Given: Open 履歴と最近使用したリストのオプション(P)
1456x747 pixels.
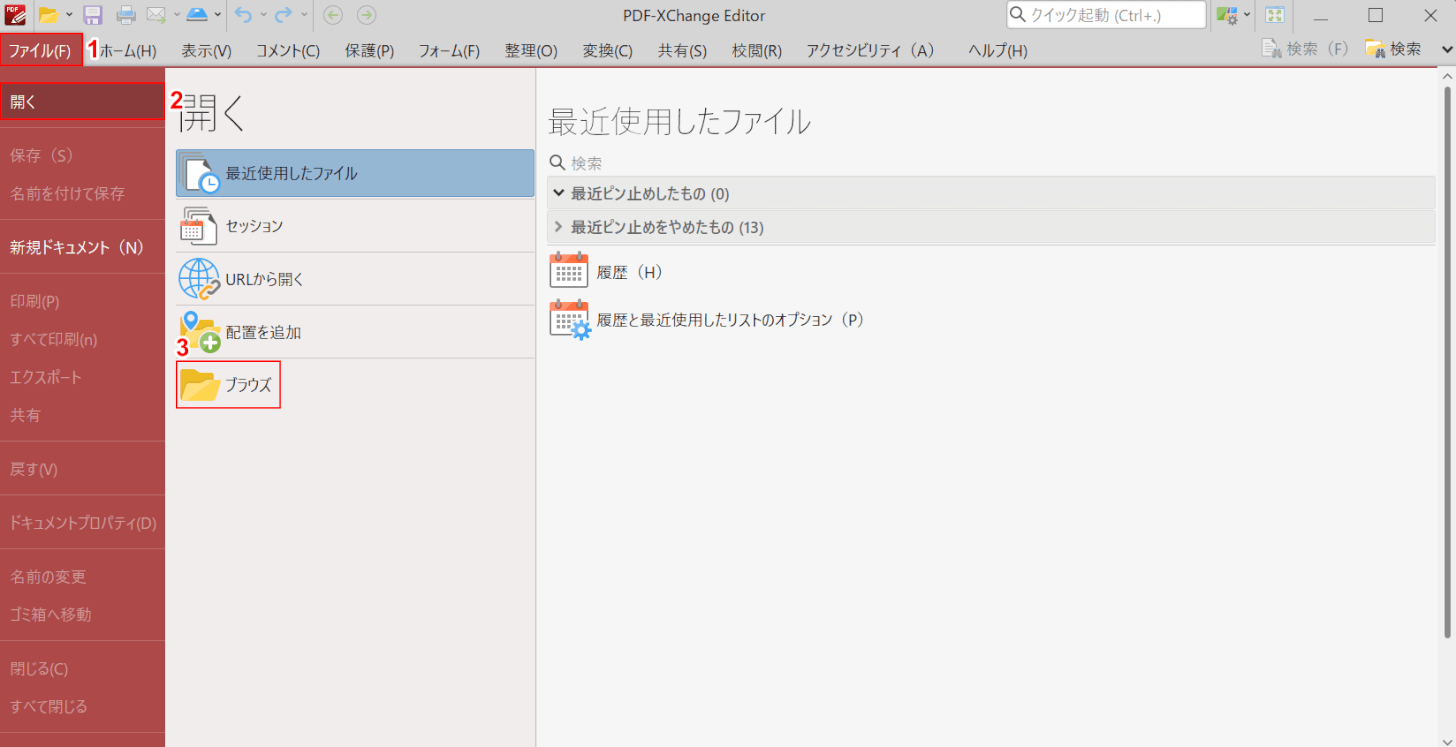Looking at the screenshot, I should [707, 320].
